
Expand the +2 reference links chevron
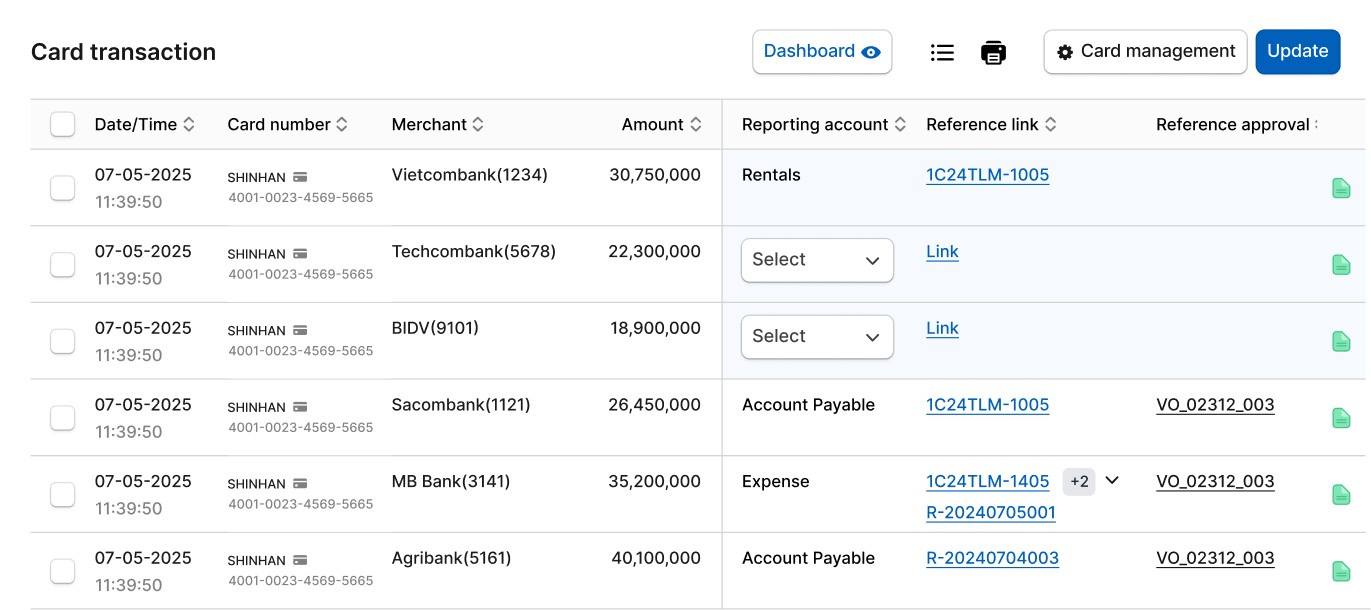click(x=1112, y=481)
